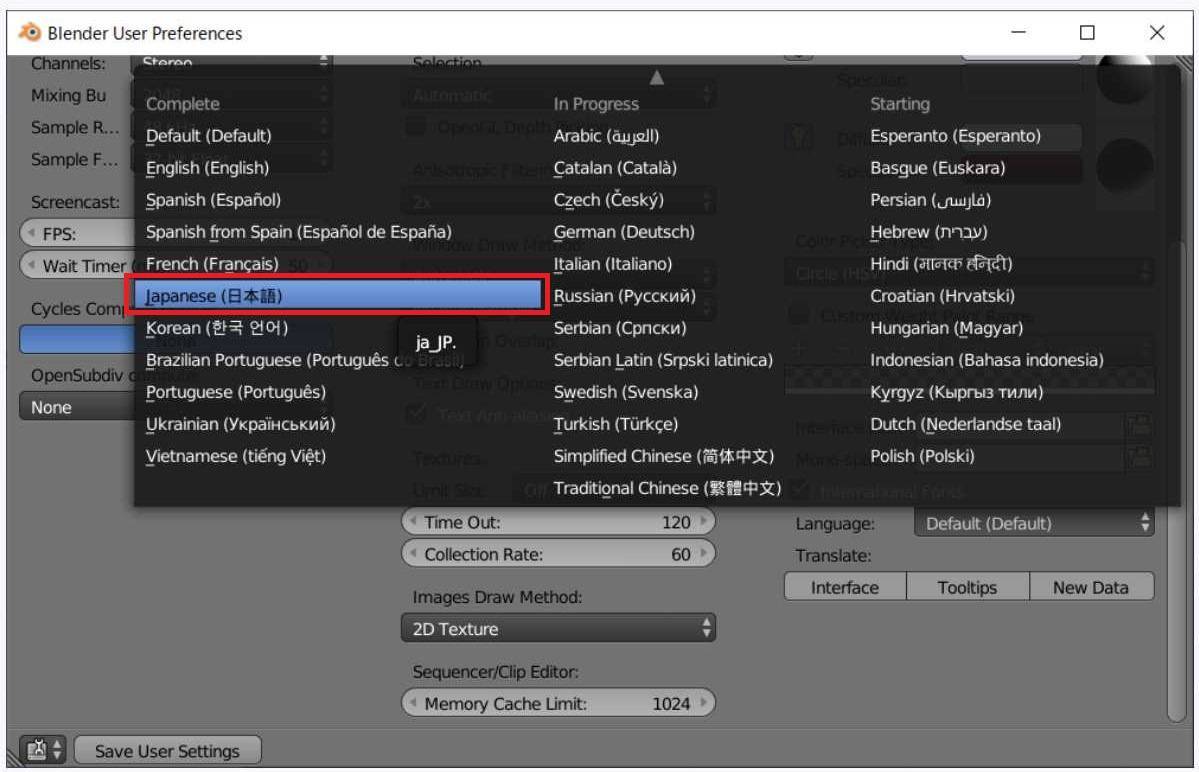Click the Blender logo in title bar
Viewport: 1199px width, 772px height.
click(29, 32)
